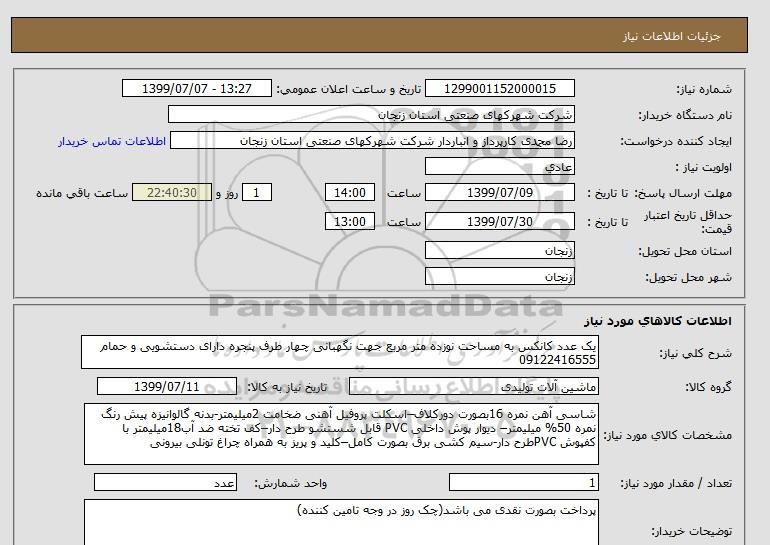Click the quantity field showing 1
This screenshot has height=545, width=770.
(523, 483)
